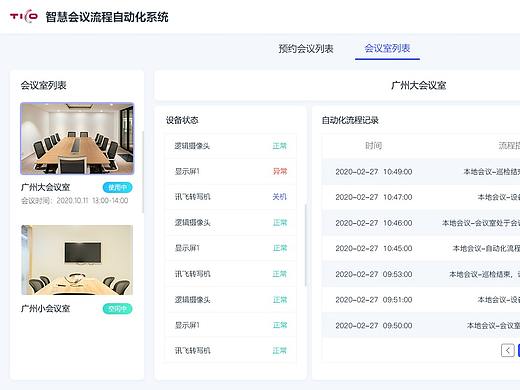Click the room list panel scrollbar
520x390 pixels.
(x=143, y=172)
